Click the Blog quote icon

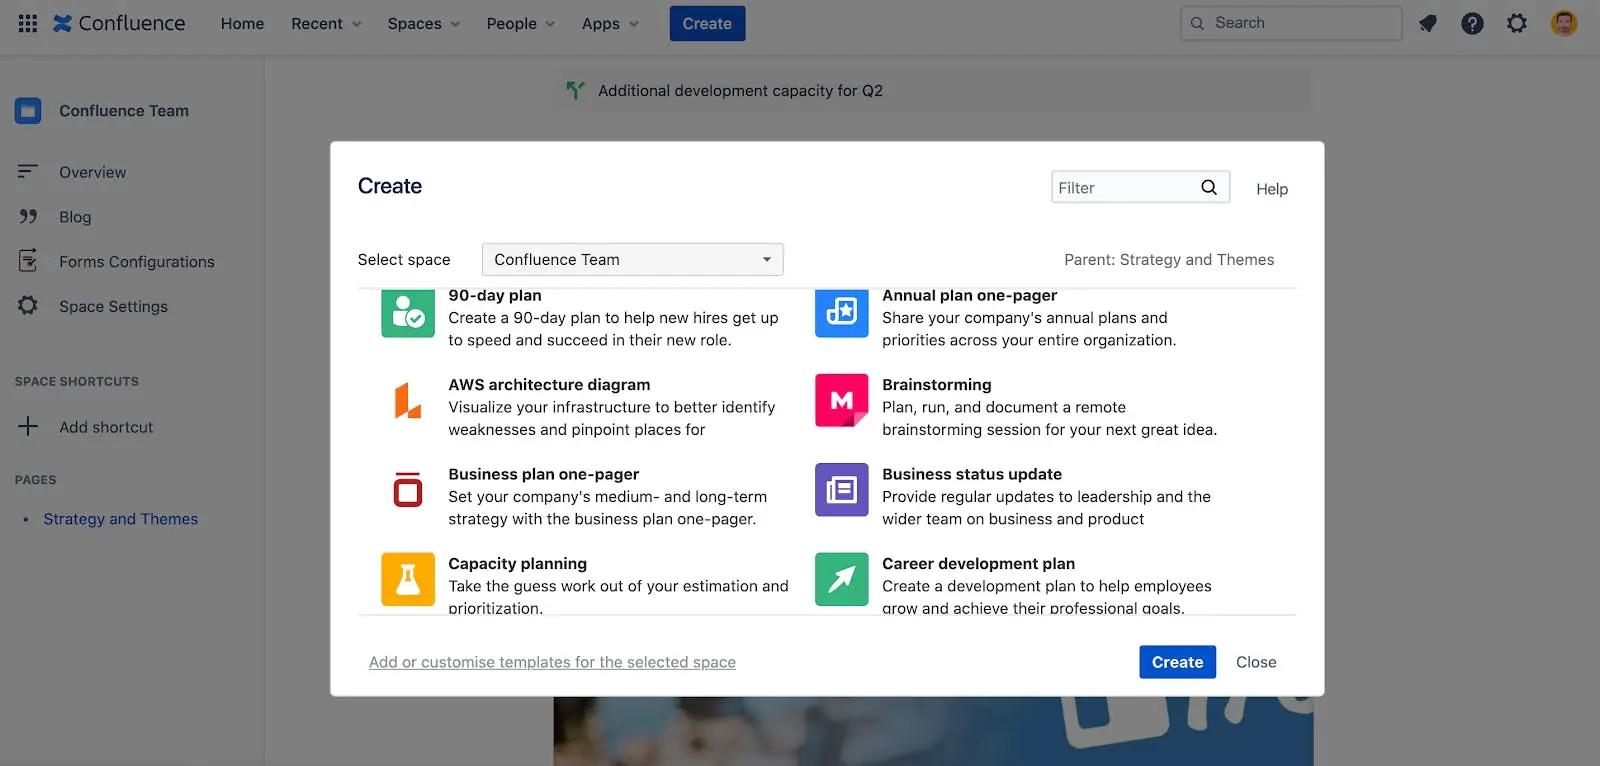click(28, 216)
